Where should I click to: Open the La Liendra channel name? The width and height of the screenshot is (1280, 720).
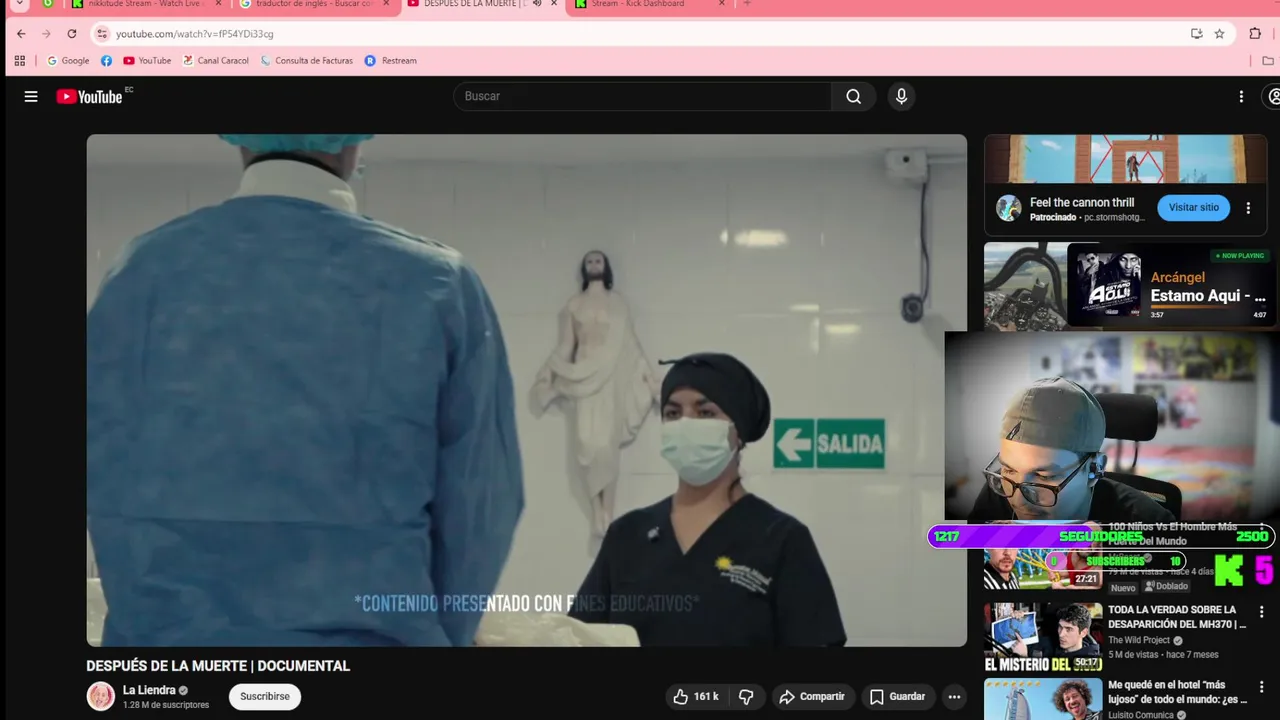tap(149, 690)
